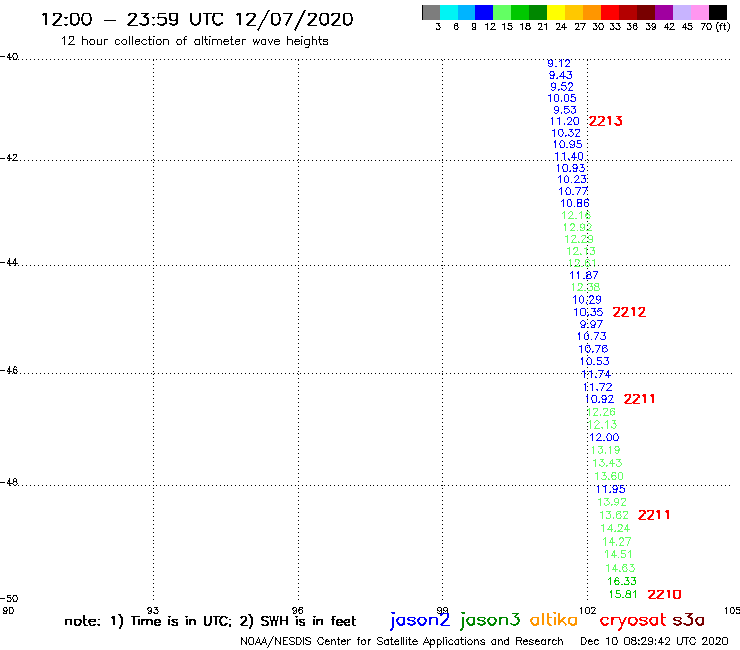This screenshot has width=740, height=650.
Task: Click the 9.43 wave height reading
Action: click(561, 75)
